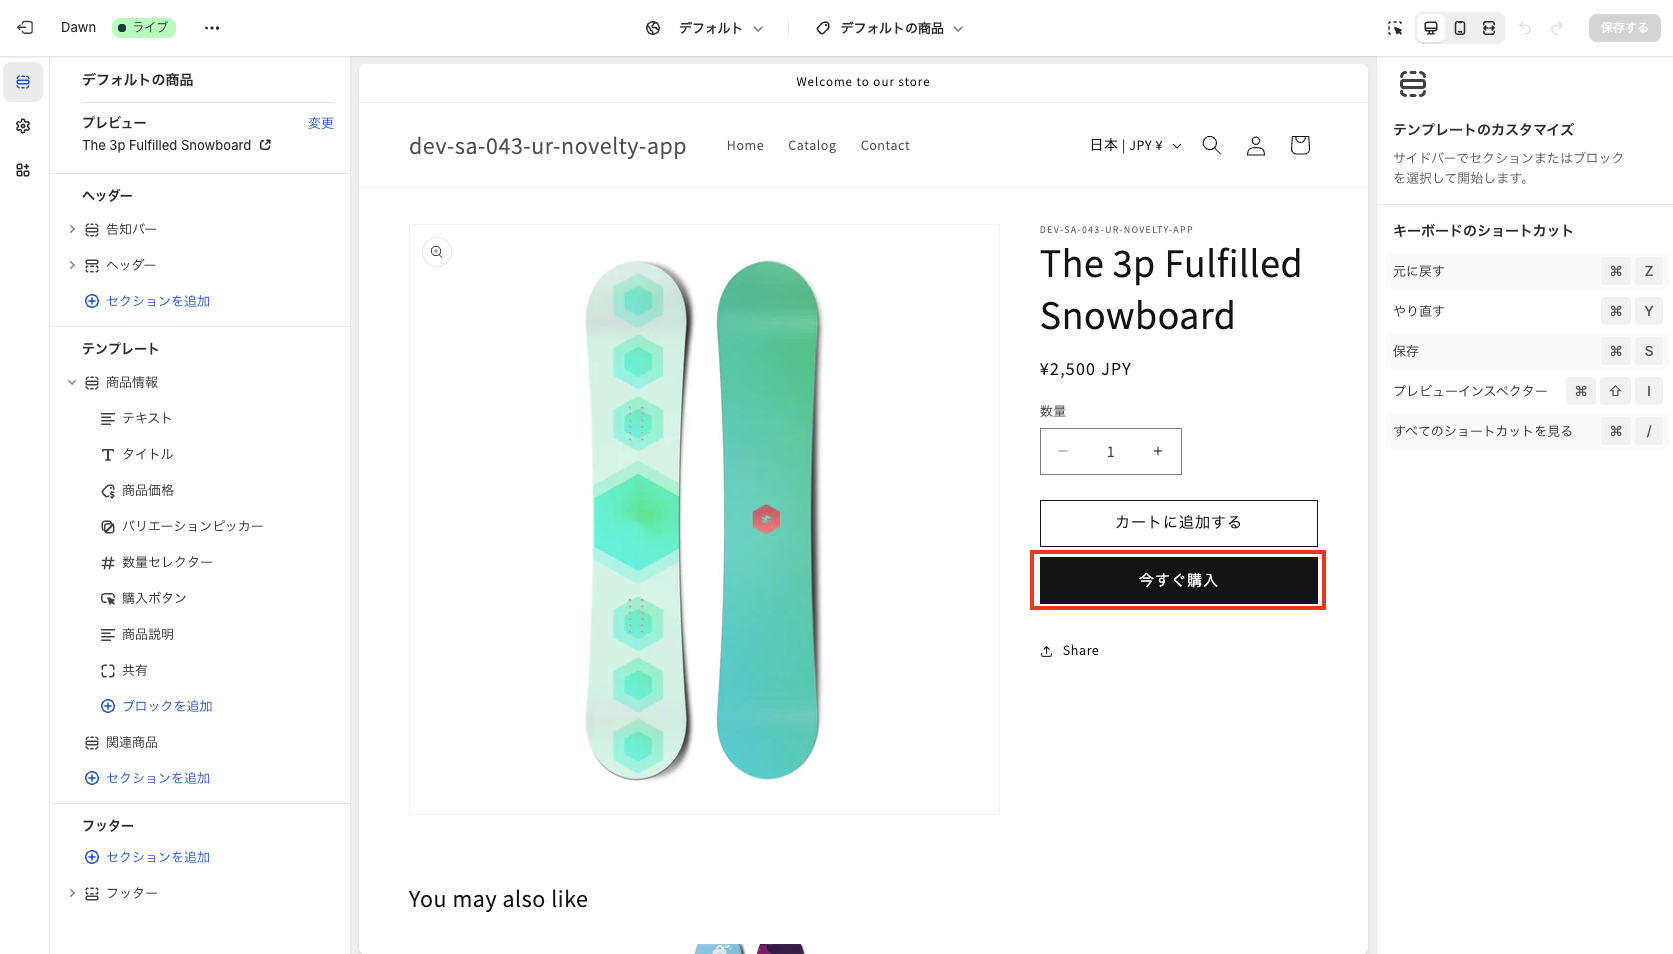
Task: Click the account icon in the preview header
Action: 1255,145
